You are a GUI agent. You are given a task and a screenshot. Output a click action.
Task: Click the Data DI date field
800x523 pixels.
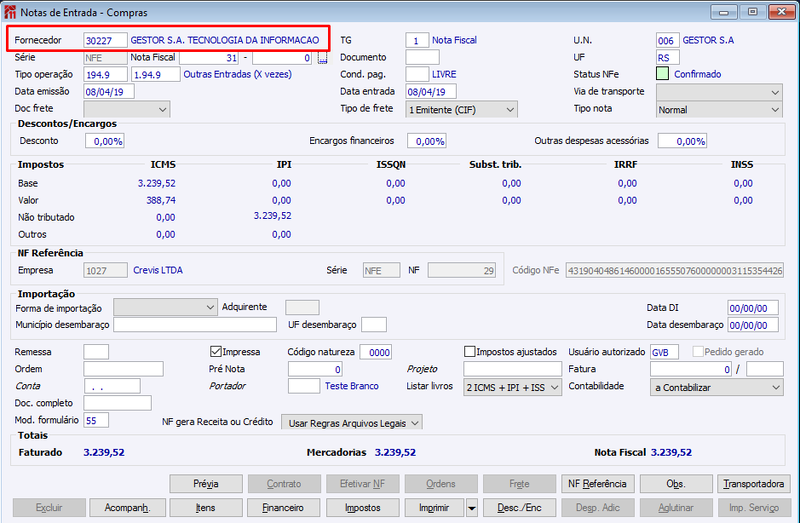(x=753, y=308)
